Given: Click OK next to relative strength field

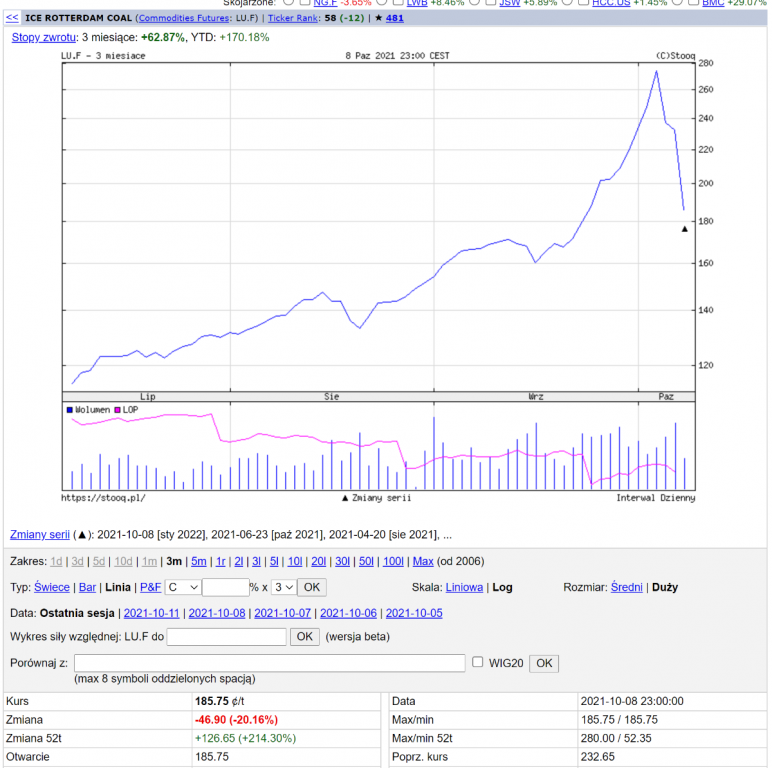Looking at the screenshot, I should pyautogui.click(x=304, y=636).
